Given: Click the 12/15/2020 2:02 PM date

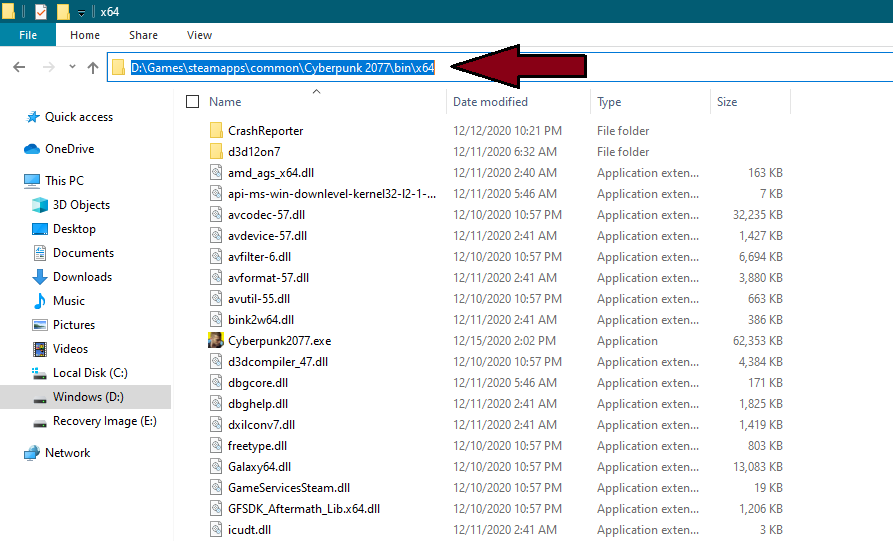Looking at the screenshot, I should (504, 341).
